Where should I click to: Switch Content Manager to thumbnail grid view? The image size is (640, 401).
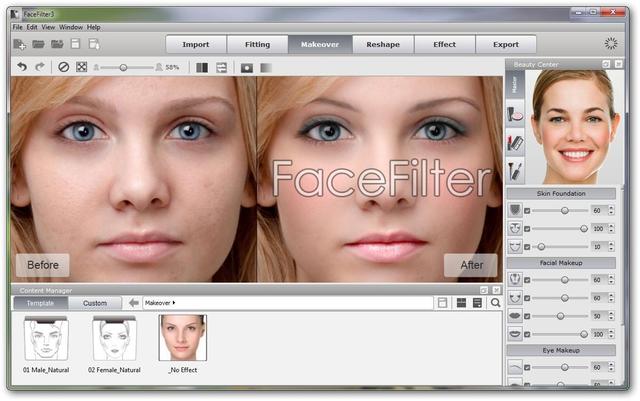[x=461, y=303]
